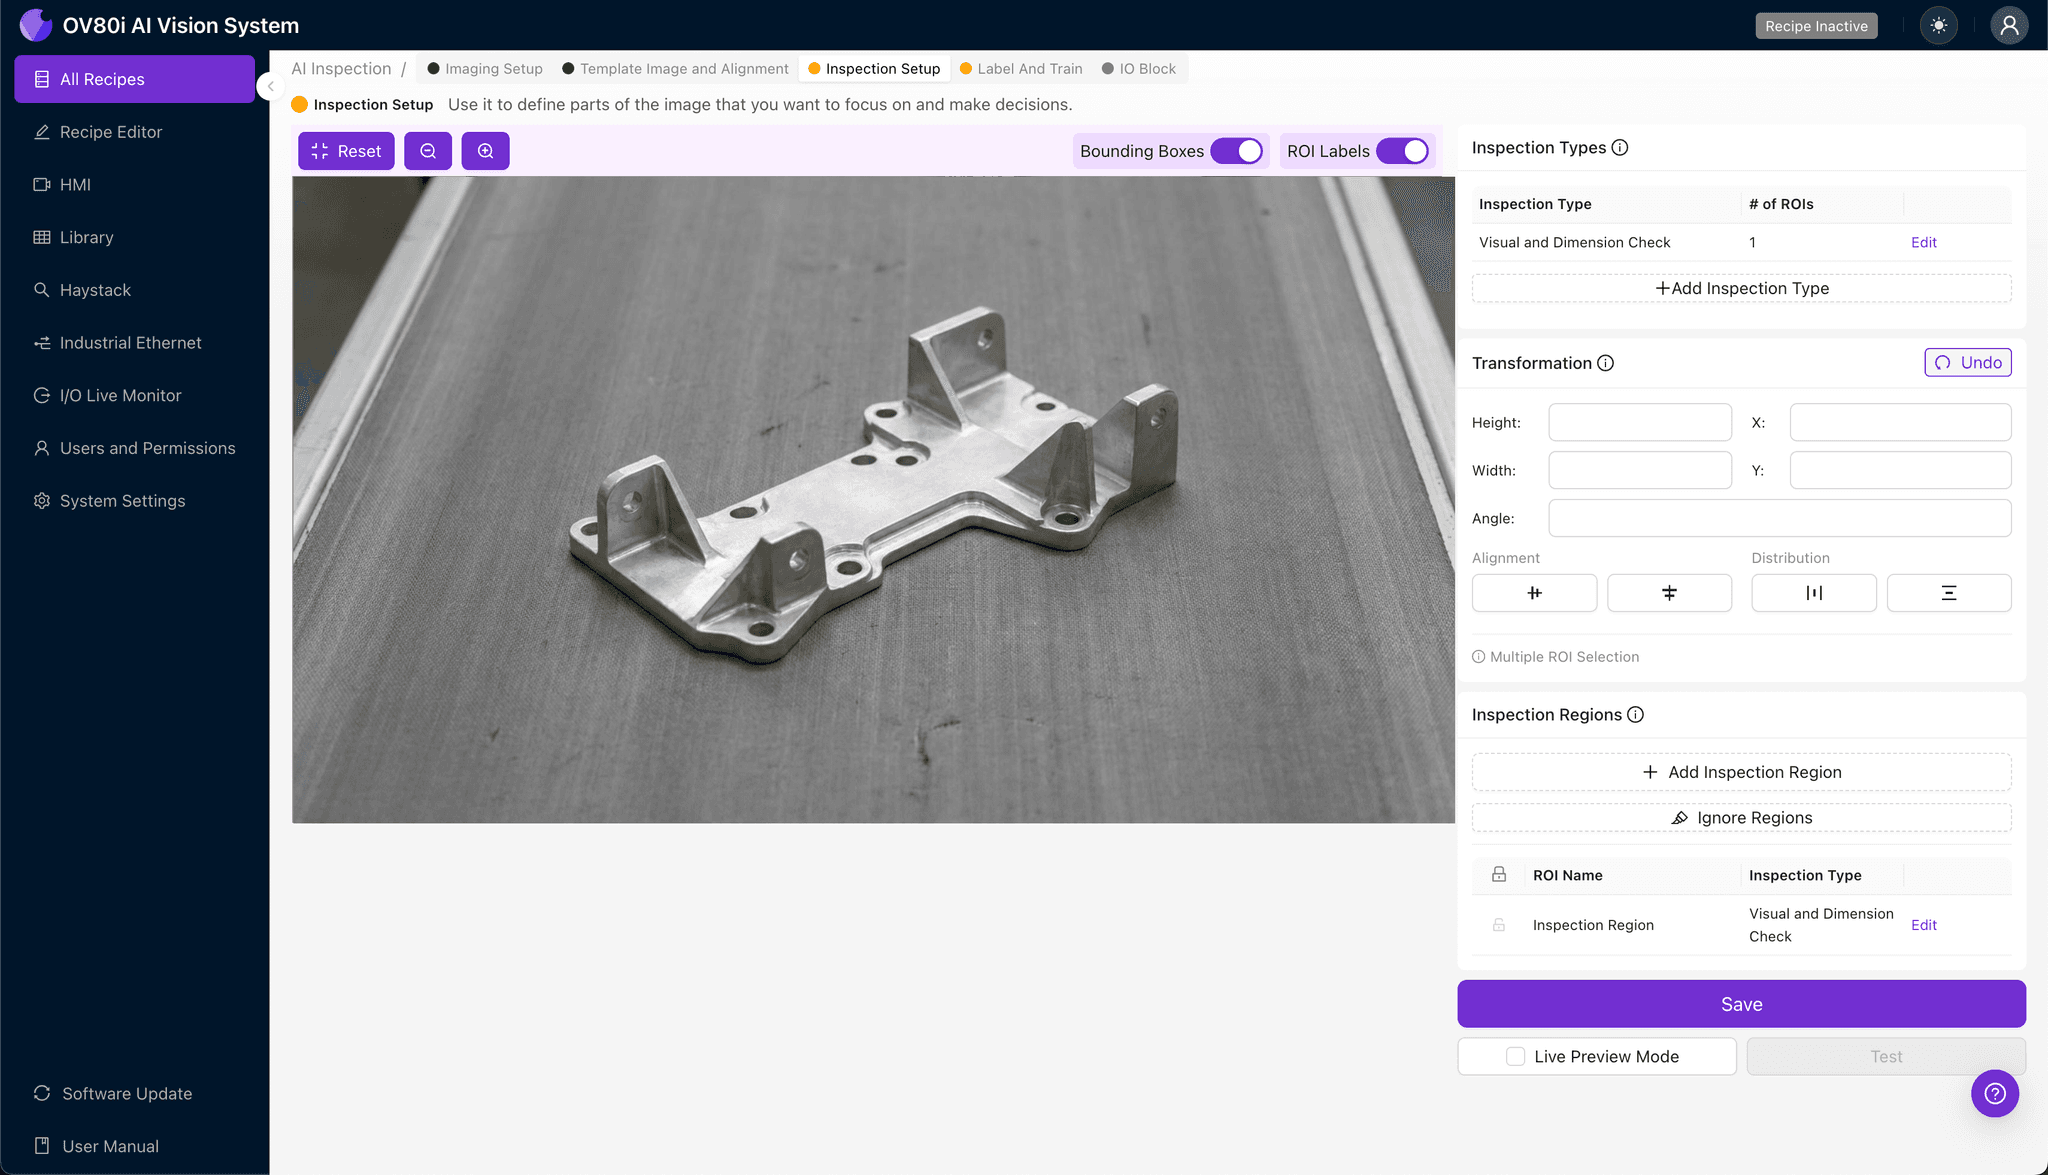Click Ignore Regions button
Screen dimensions: 2048x1175
tap(1741, 818)
